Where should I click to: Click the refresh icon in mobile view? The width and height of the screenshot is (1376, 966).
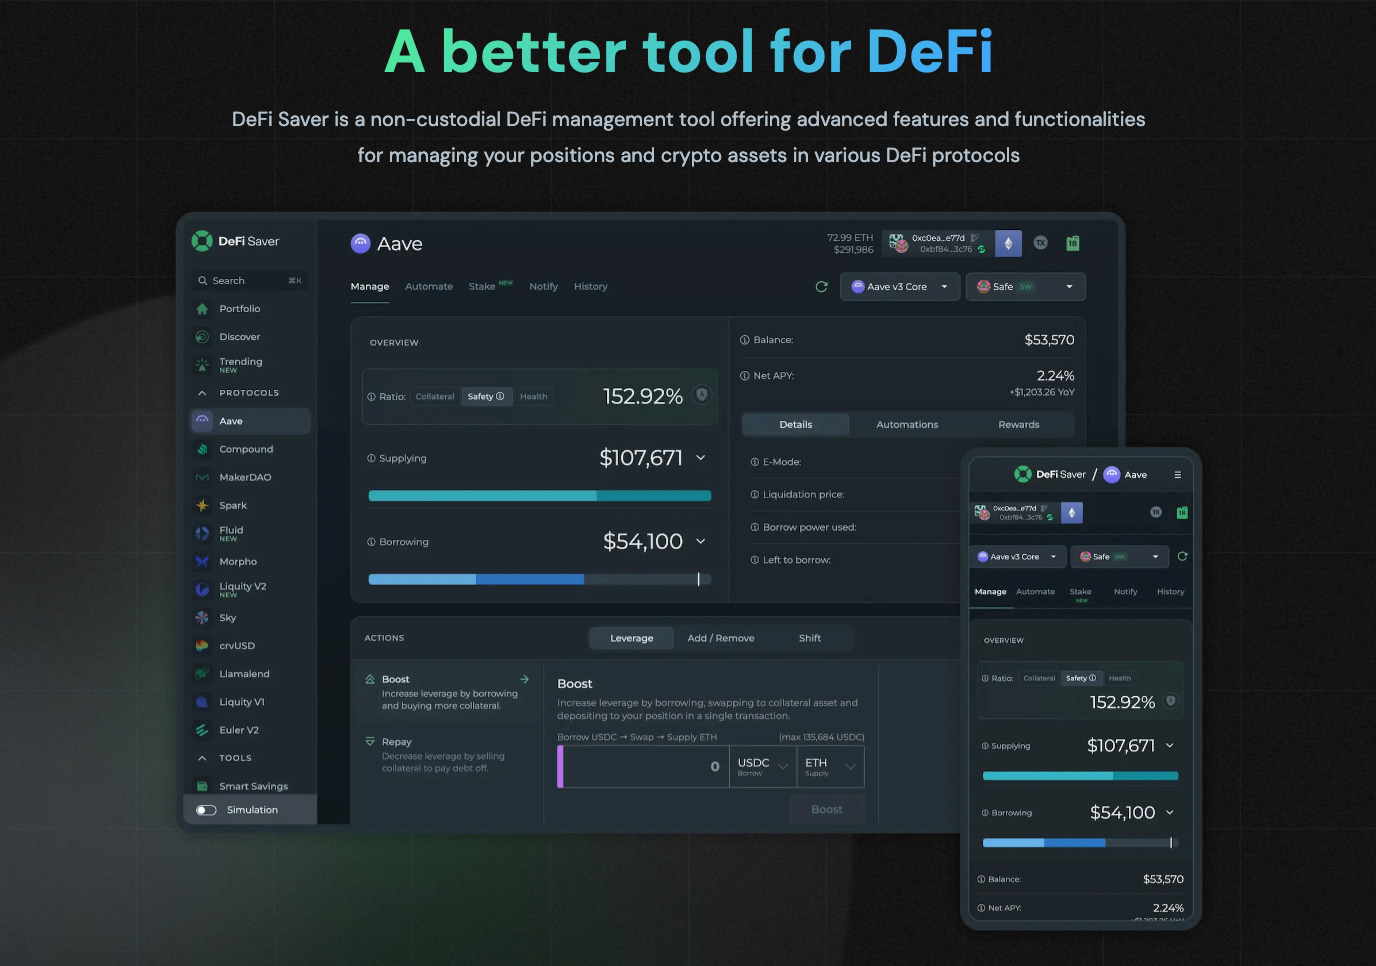1183,556
